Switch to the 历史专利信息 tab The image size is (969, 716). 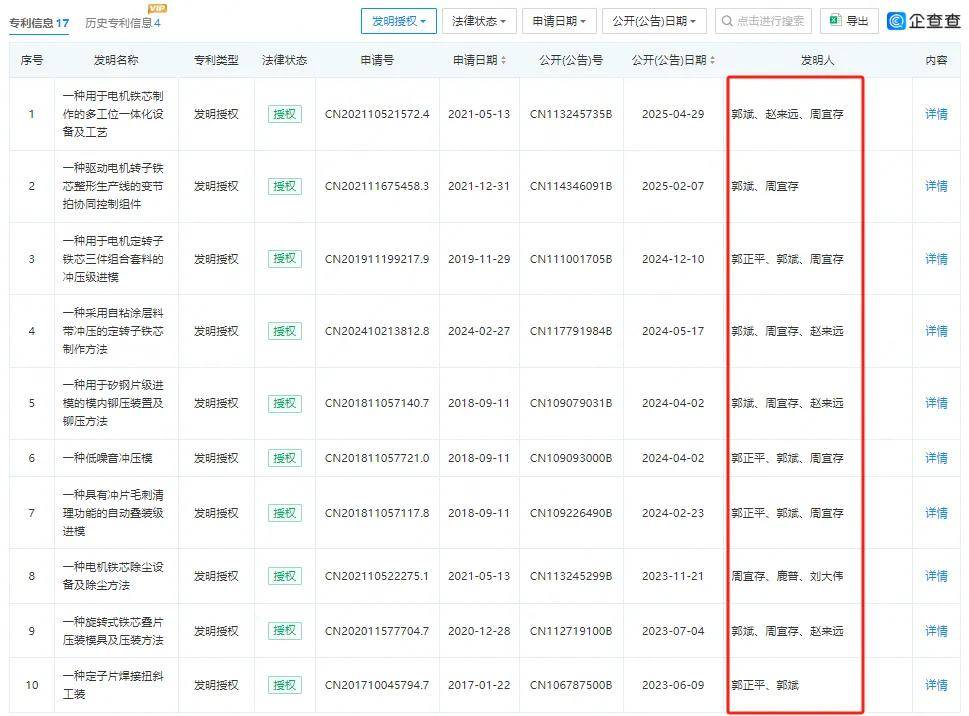pyautogui.click(x=122, y=23)
